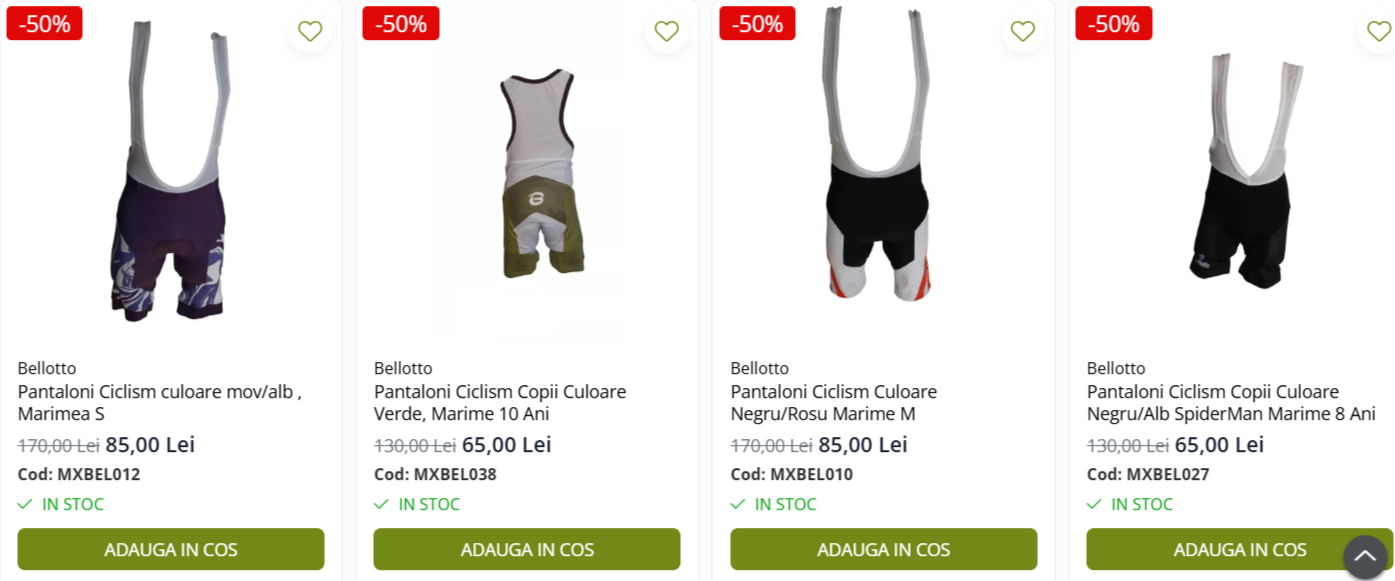View black/red bib shorts product image
The image size is (1395, 581).
(880, 155)
